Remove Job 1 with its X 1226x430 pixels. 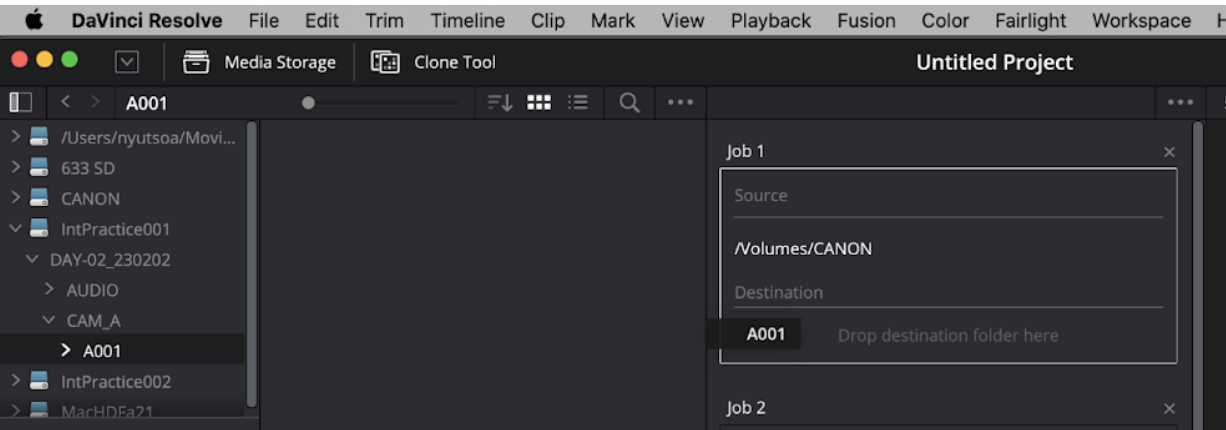[1169, 152]
